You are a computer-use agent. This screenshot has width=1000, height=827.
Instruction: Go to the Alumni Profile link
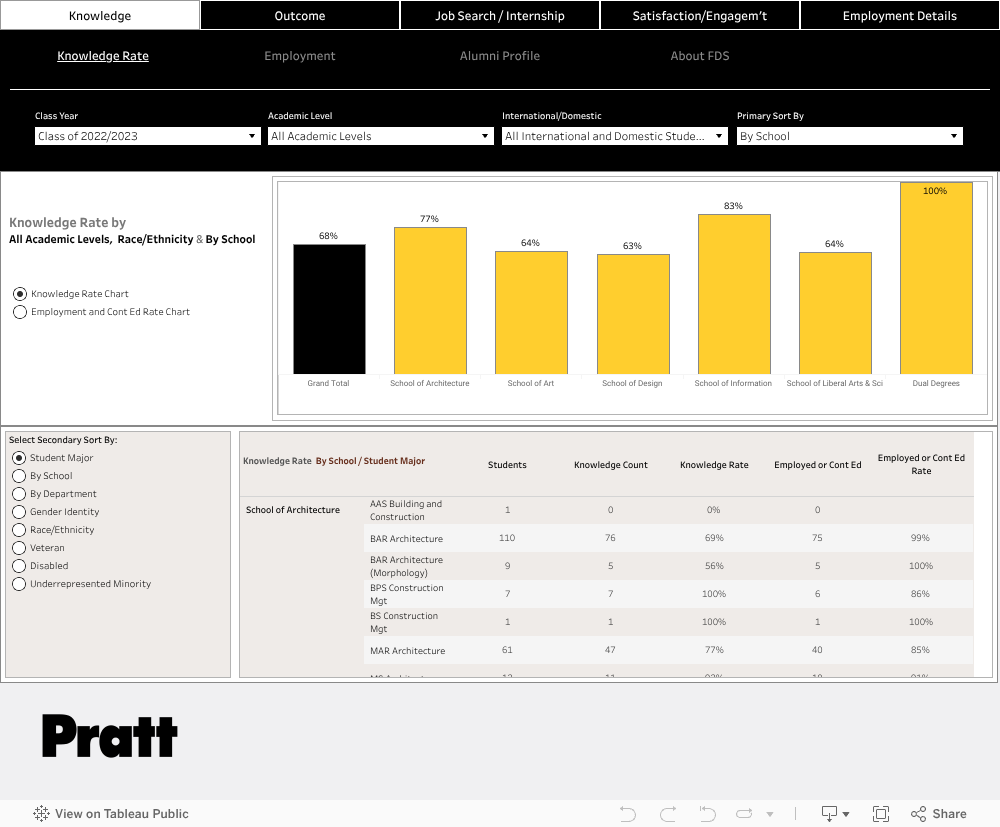pyautogui.click(x=500, y=56)
